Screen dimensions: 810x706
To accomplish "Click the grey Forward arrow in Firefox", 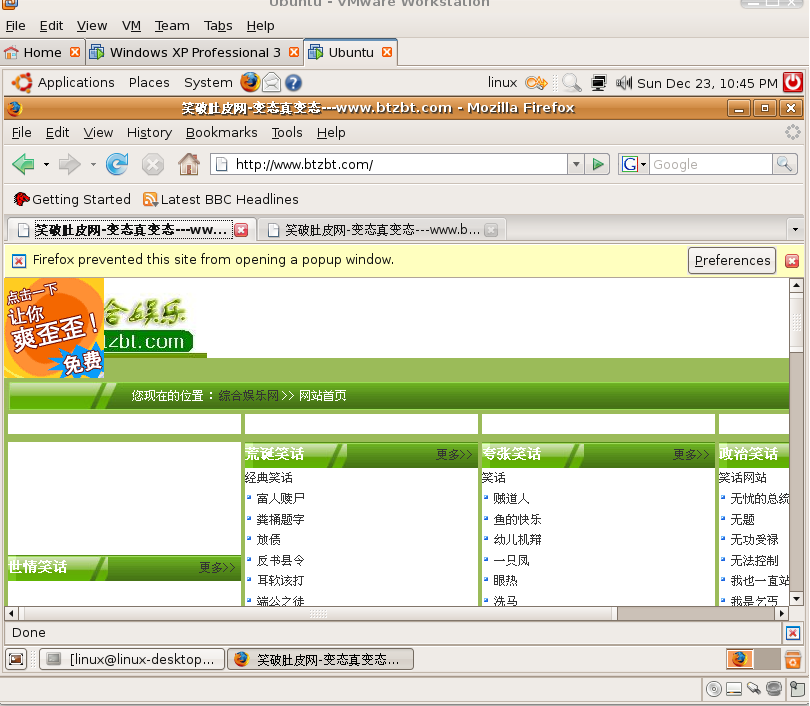I will [x=69, y=165].
